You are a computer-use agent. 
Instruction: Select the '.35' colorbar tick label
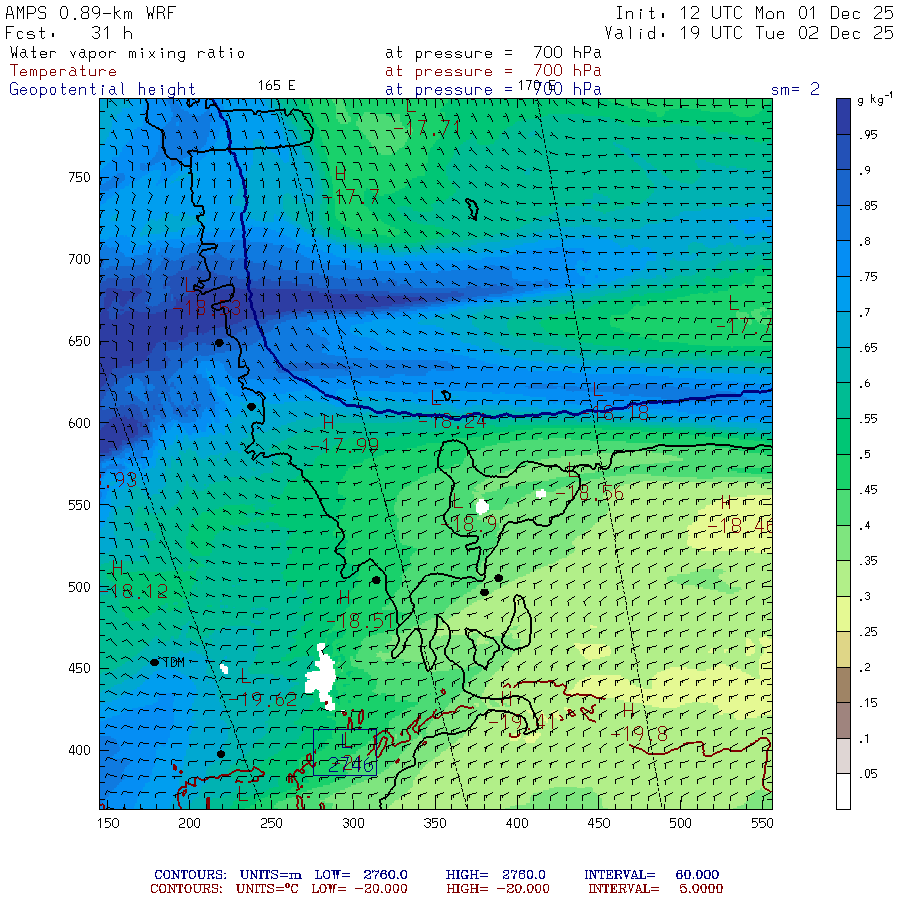(x=868, y=561)
